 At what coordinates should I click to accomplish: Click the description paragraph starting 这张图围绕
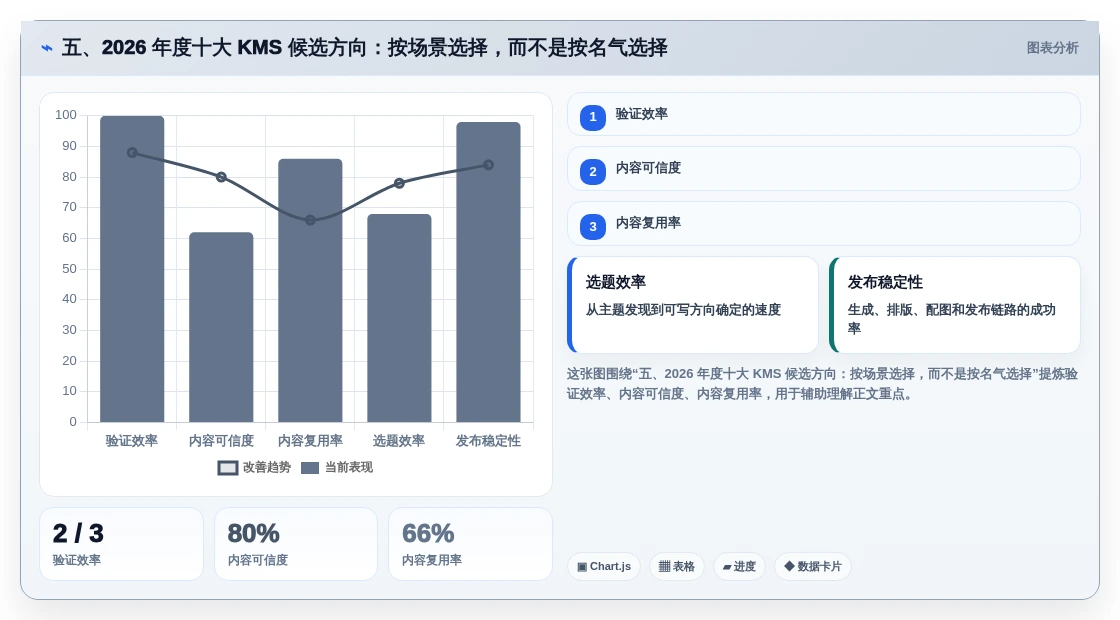[x=822, y=384]
